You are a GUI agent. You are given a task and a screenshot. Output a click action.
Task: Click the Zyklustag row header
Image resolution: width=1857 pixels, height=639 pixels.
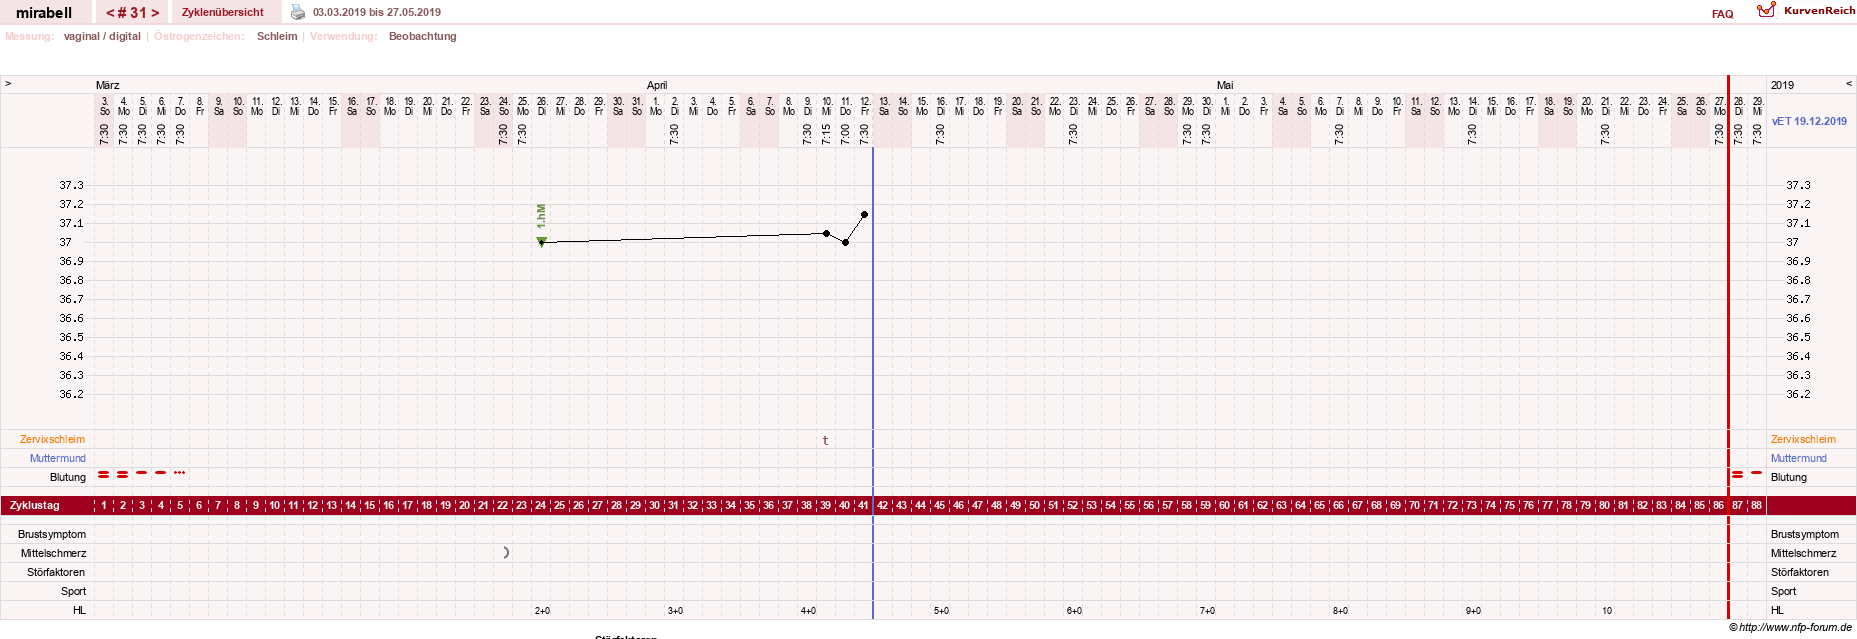[x=35, y=505]
